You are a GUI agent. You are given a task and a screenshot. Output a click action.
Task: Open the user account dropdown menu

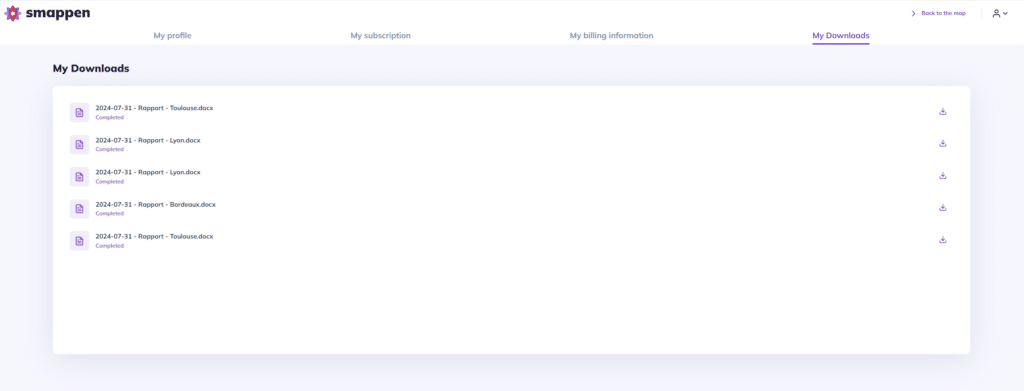point(1000,13)
